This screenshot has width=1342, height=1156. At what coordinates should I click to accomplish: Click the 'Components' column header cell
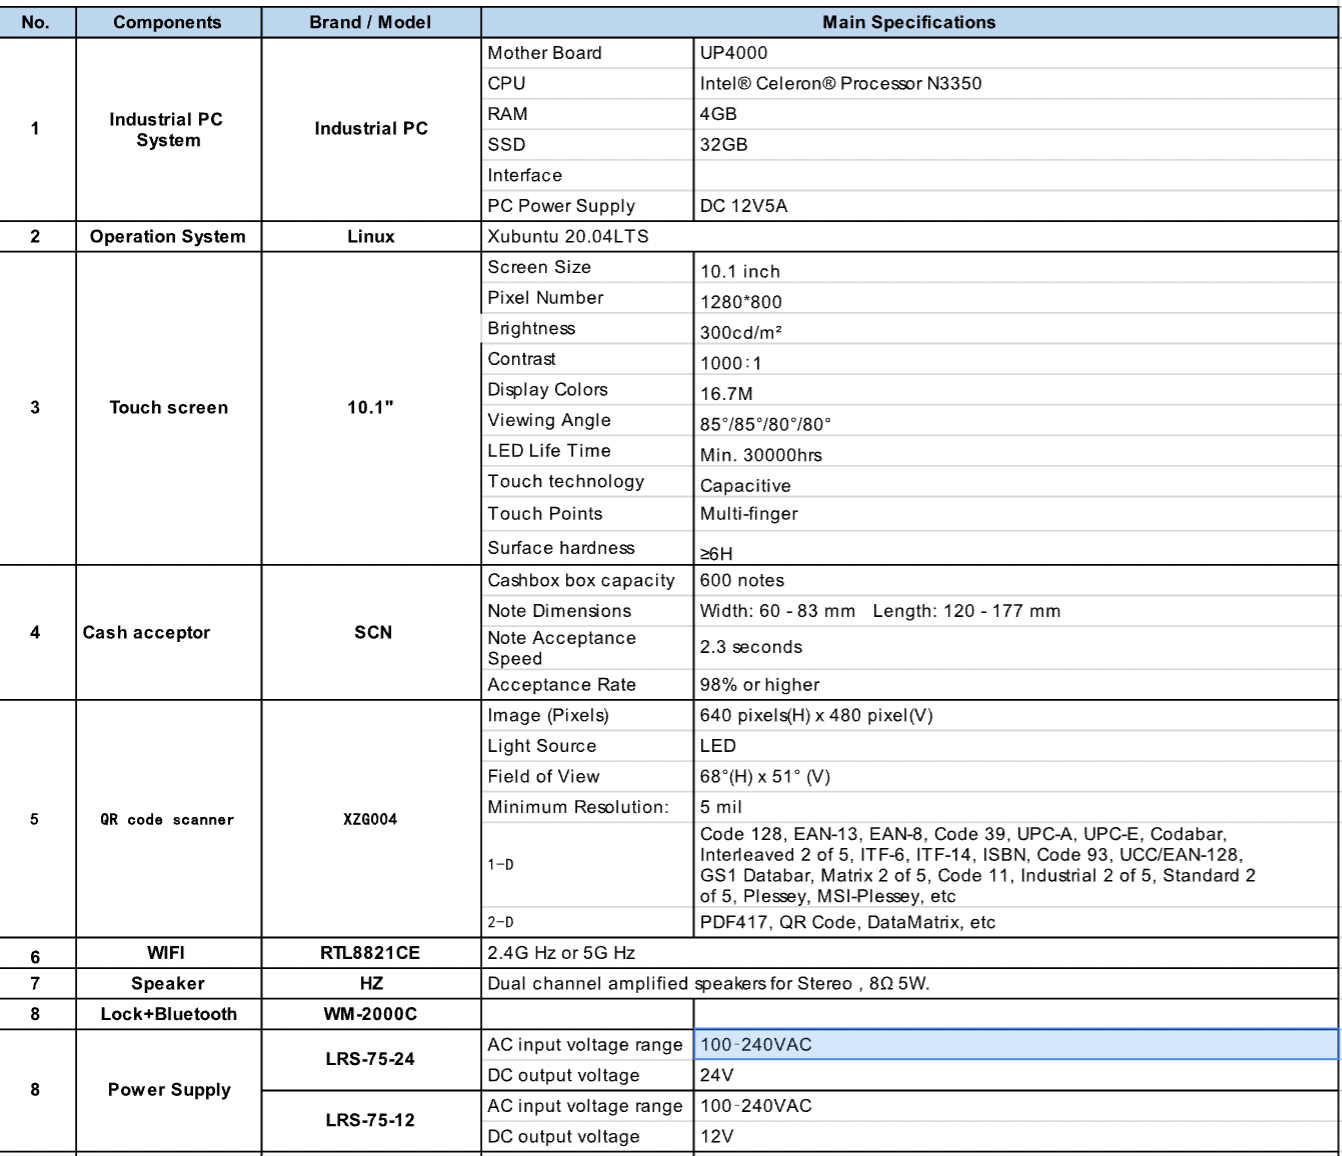tap(168, 22)
